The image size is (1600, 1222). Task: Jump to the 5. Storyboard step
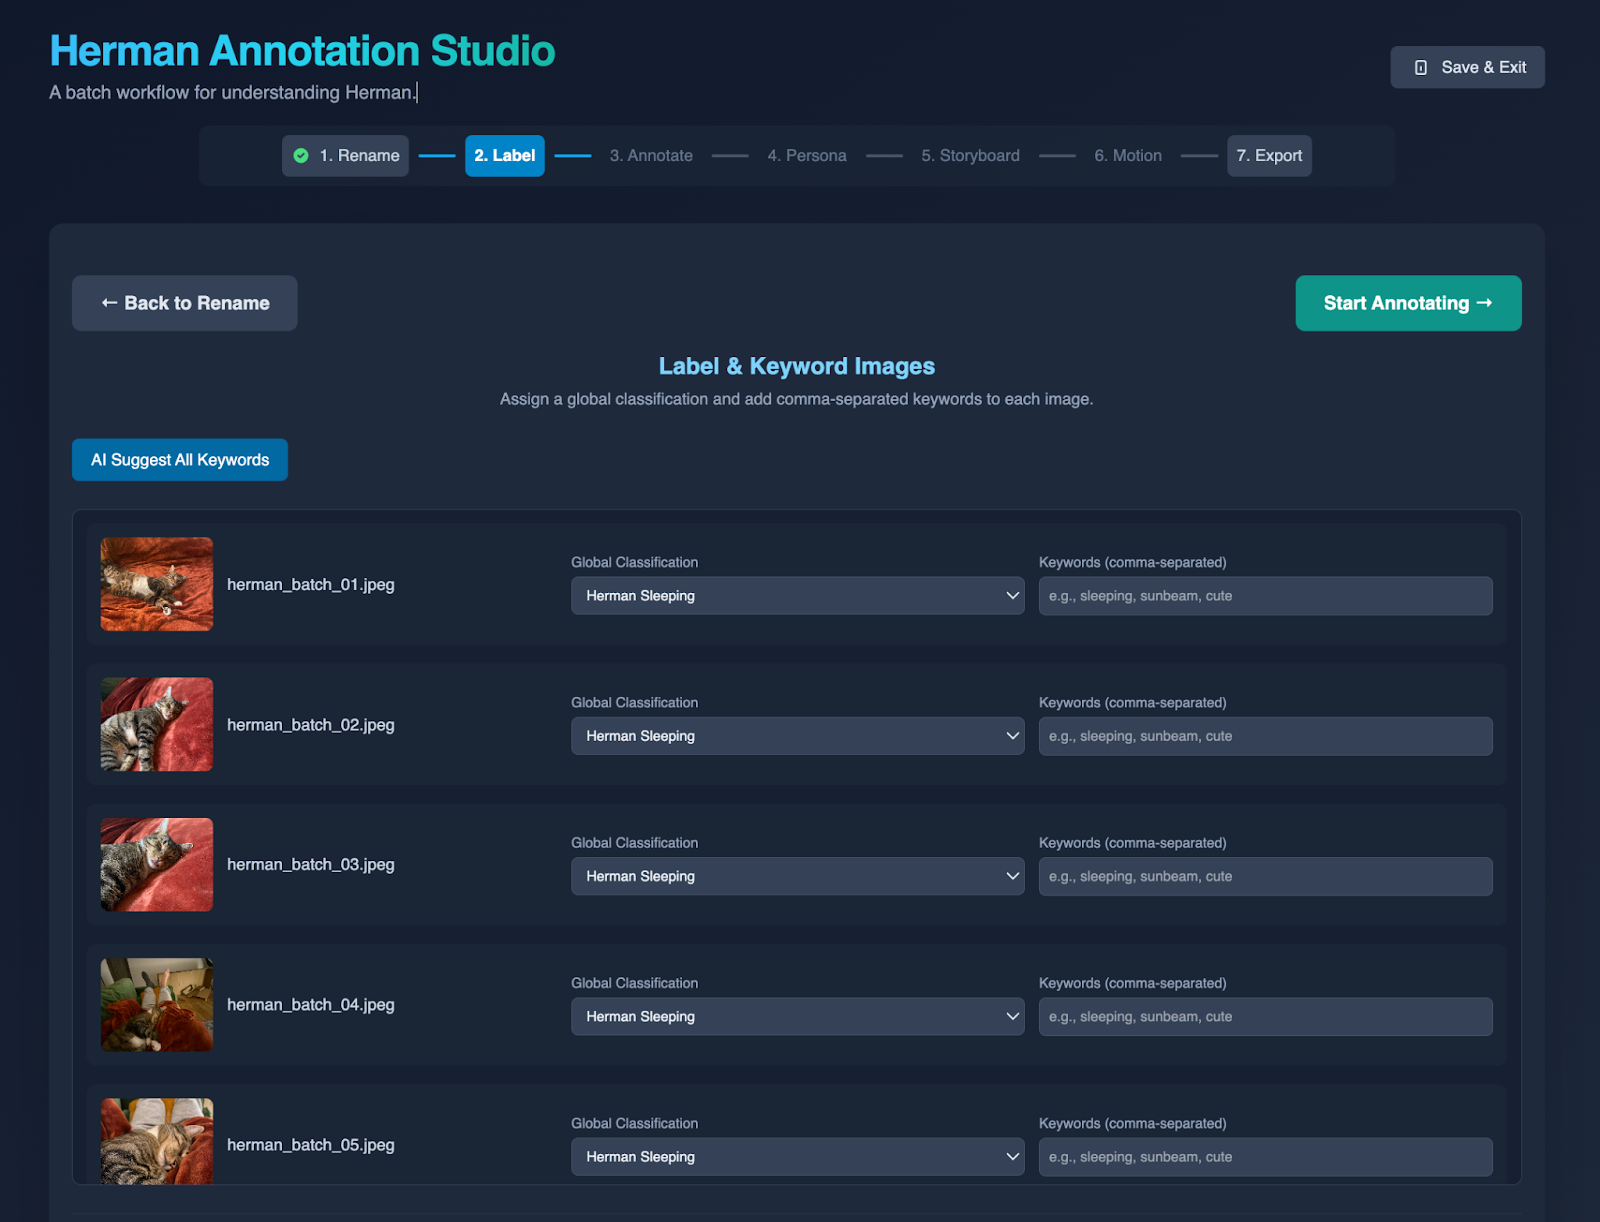[x=970, y=156]
